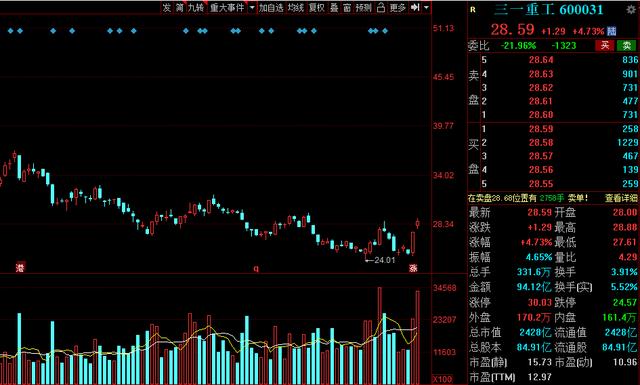640x385 pixels.
Task: Click the 最高 value 28.88
Action: click(x=624, y=227)
